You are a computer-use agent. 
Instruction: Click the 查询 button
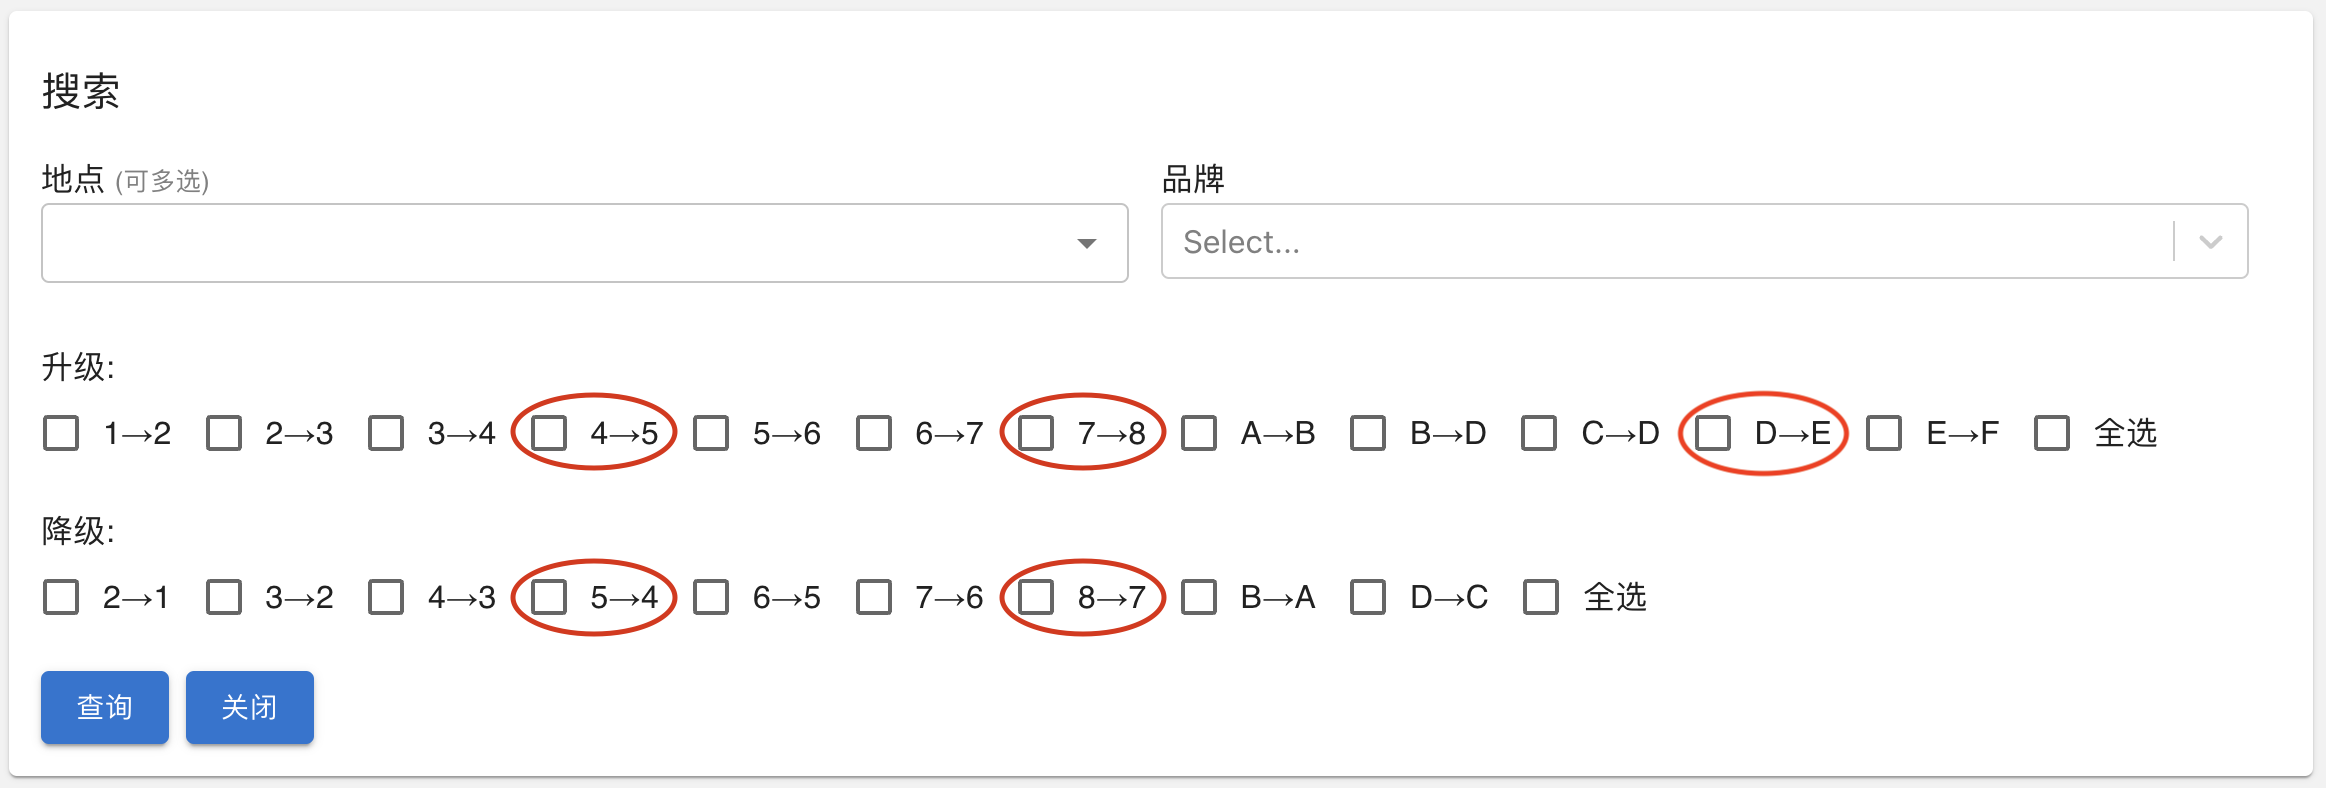(105, 707)
